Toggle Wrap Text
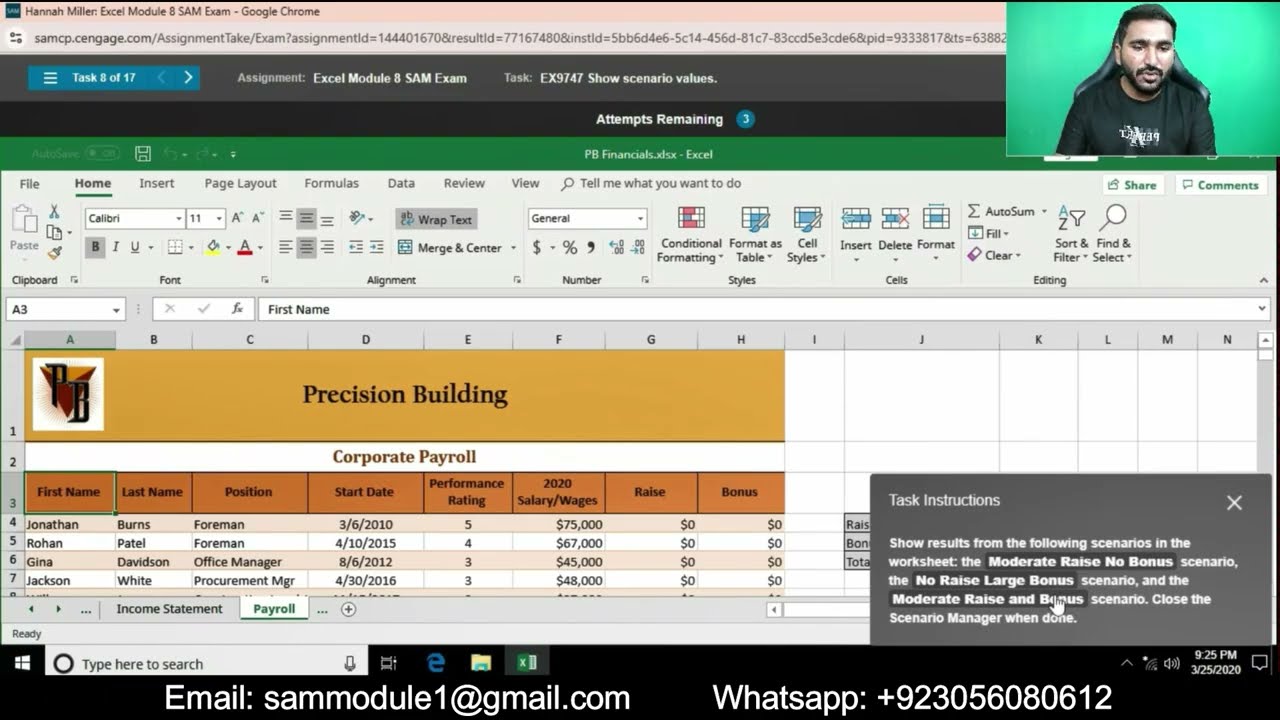1280x720 pixels. pyautogui.click(x=436, y=219)
